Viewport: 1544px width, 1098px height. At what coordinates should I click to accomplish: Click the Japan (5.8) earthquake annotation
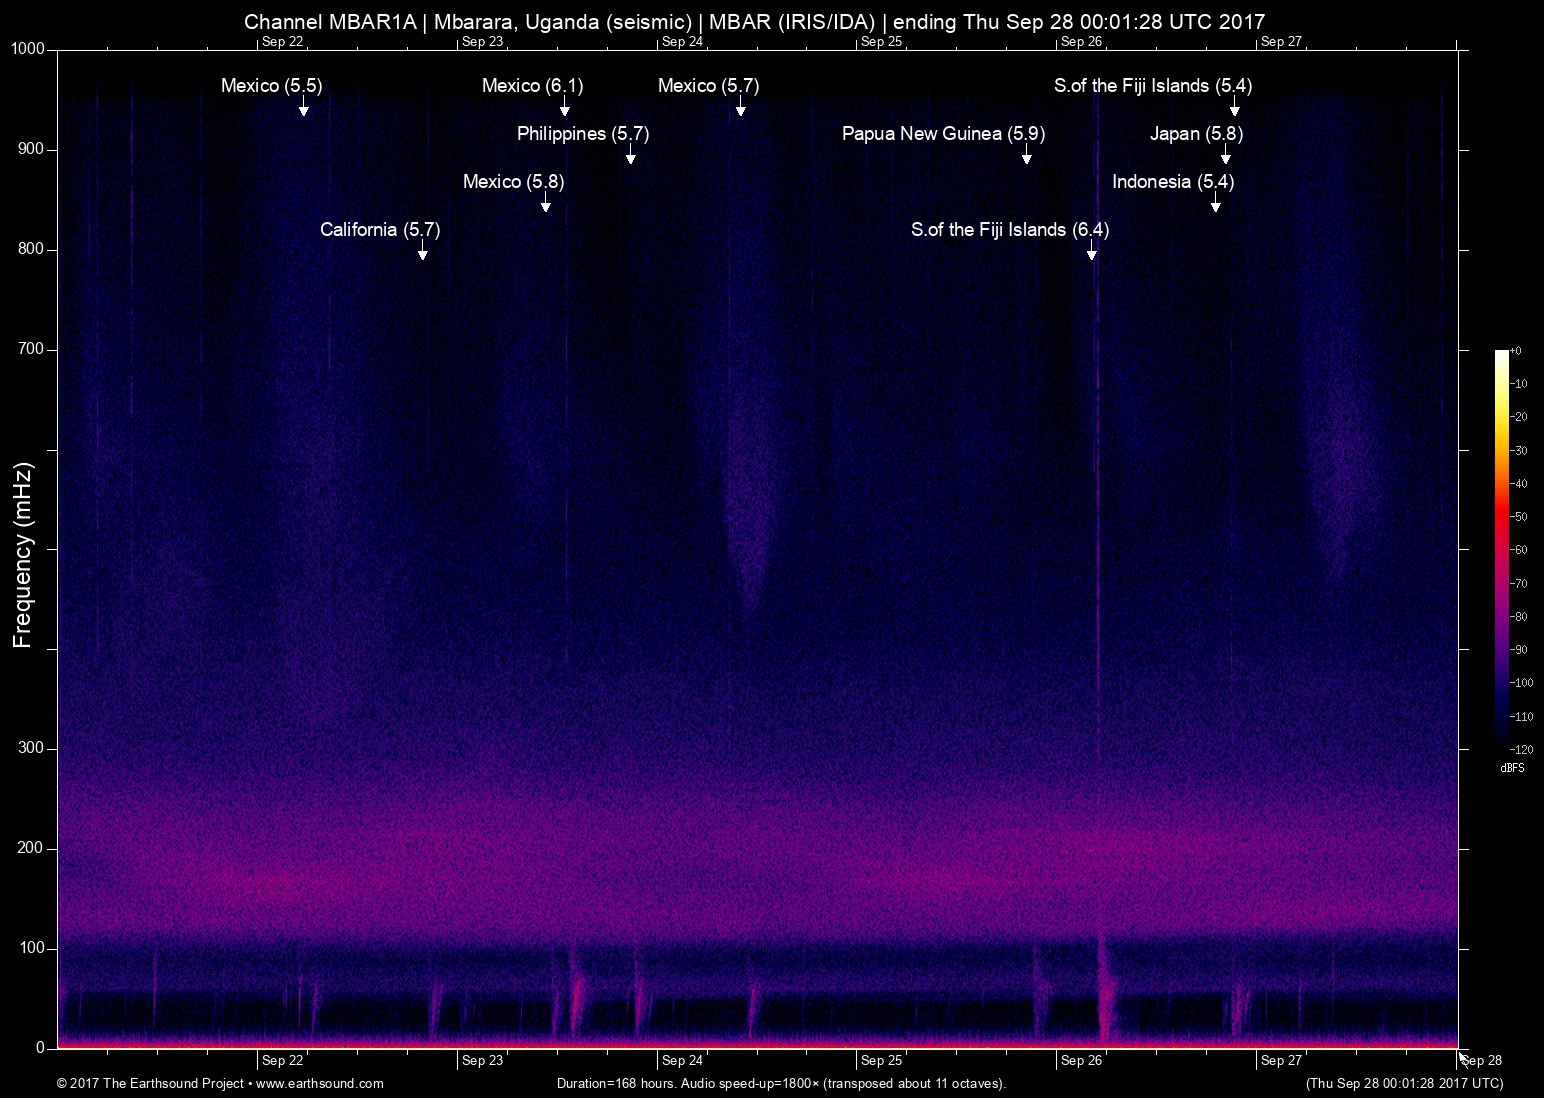[1196, 133]
